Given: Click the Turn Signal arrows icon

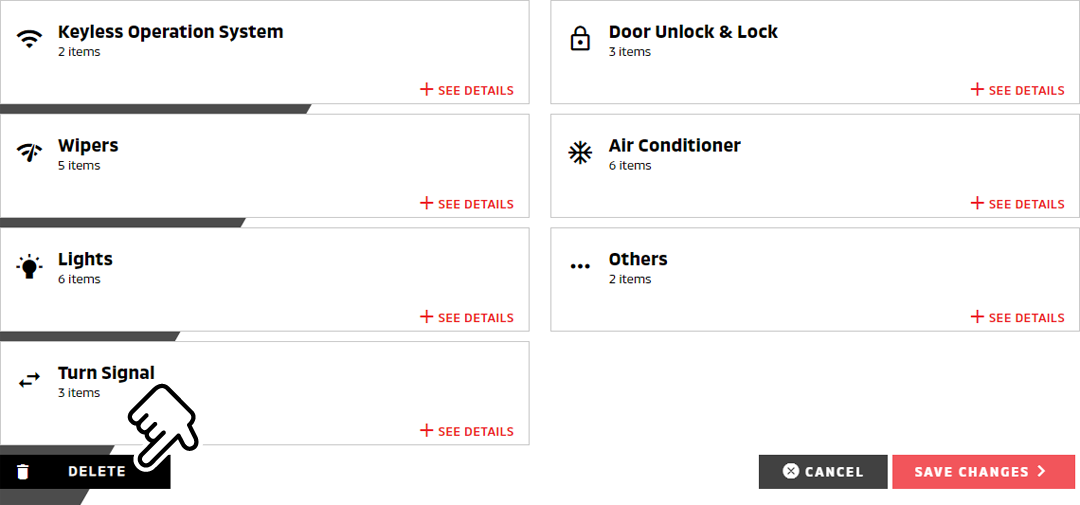Looking at the screenshot, I should (29, 380).
